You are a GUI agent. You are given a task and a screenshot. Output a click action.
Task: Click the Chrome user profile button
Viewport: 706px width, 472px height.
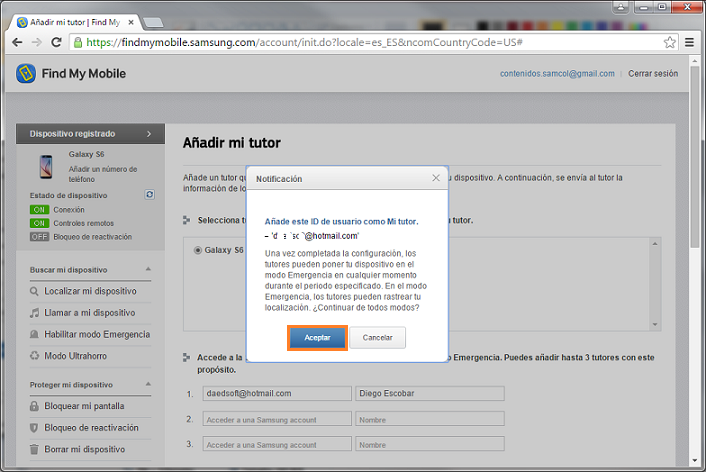[621, 6]
